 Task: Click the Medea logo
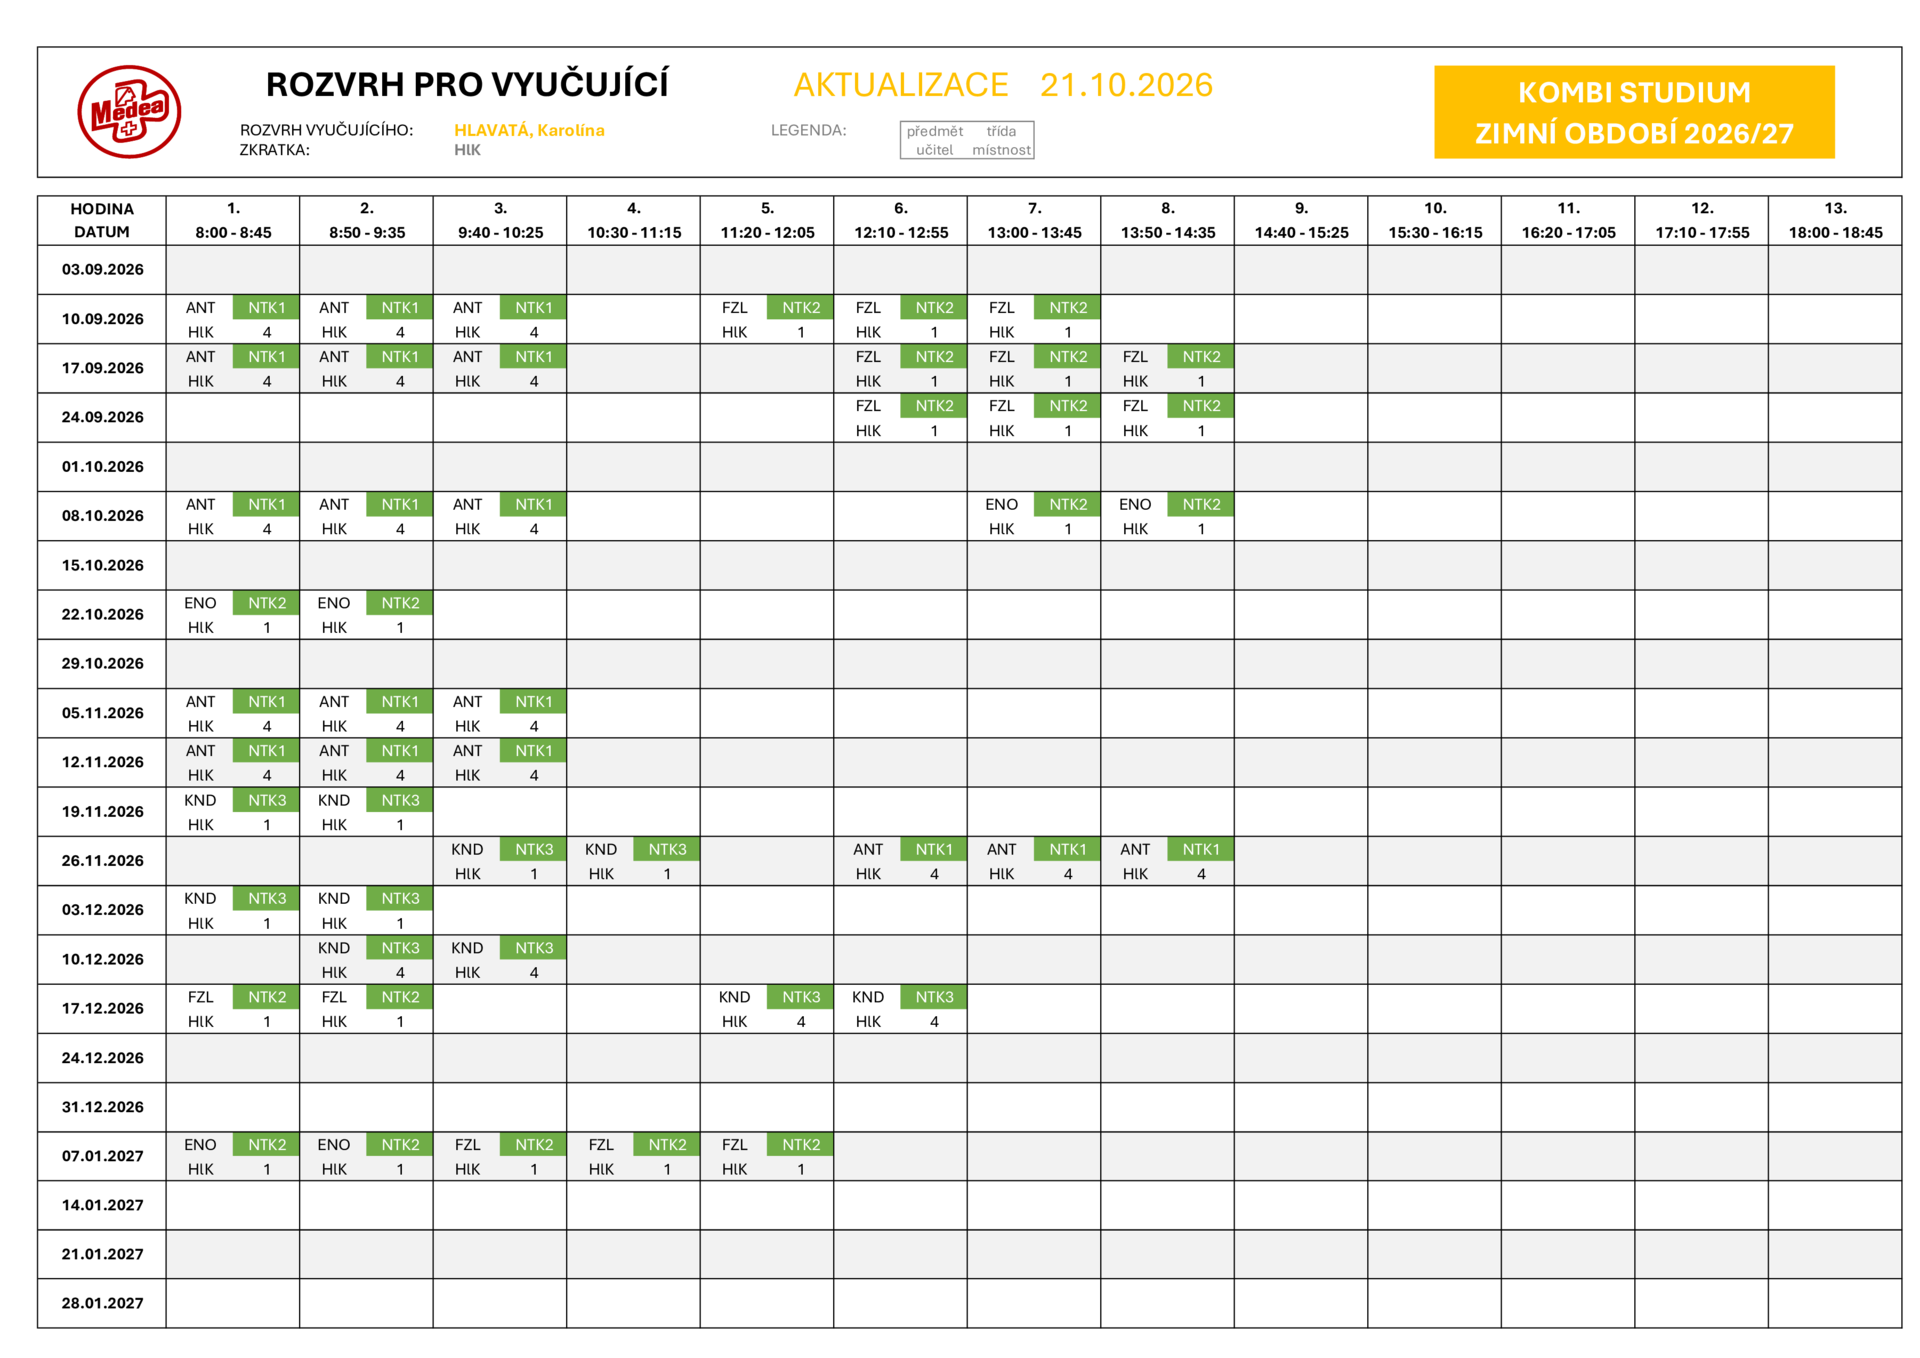pyautogui.click(x=129, y=112)
